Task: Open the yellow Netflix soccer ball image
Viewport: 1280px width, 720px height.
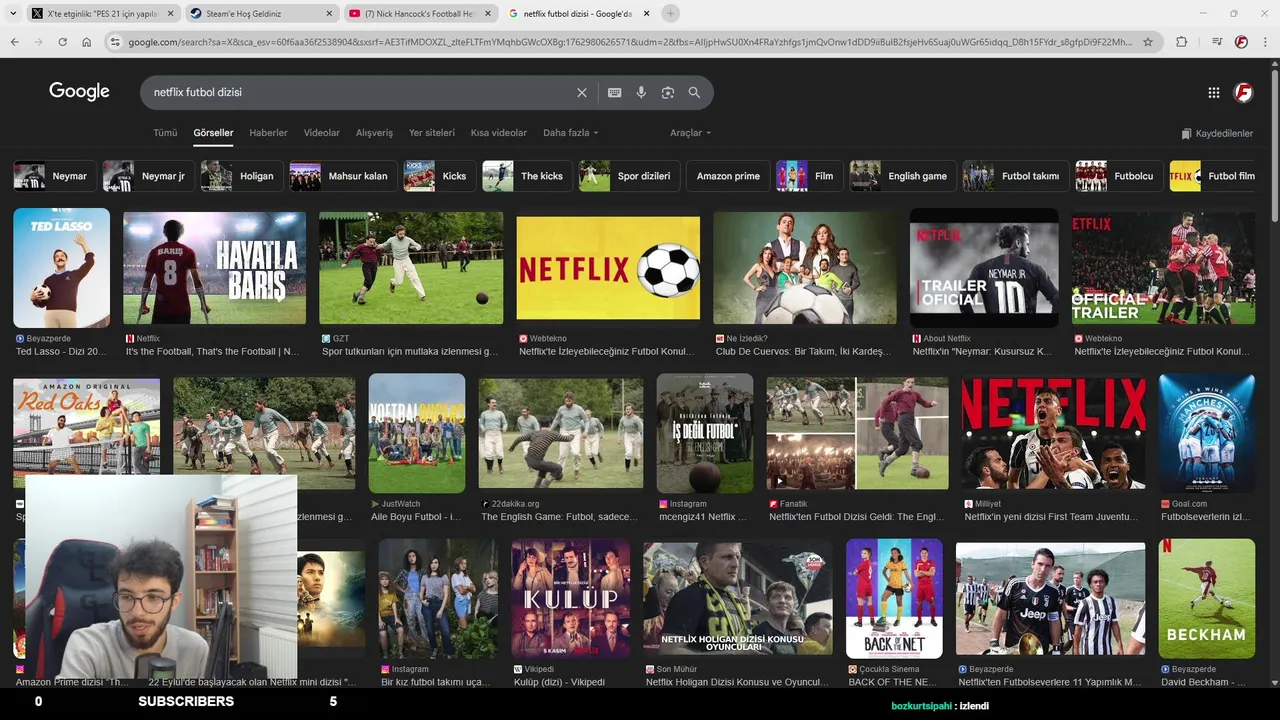Action: (x=608, y=268)
